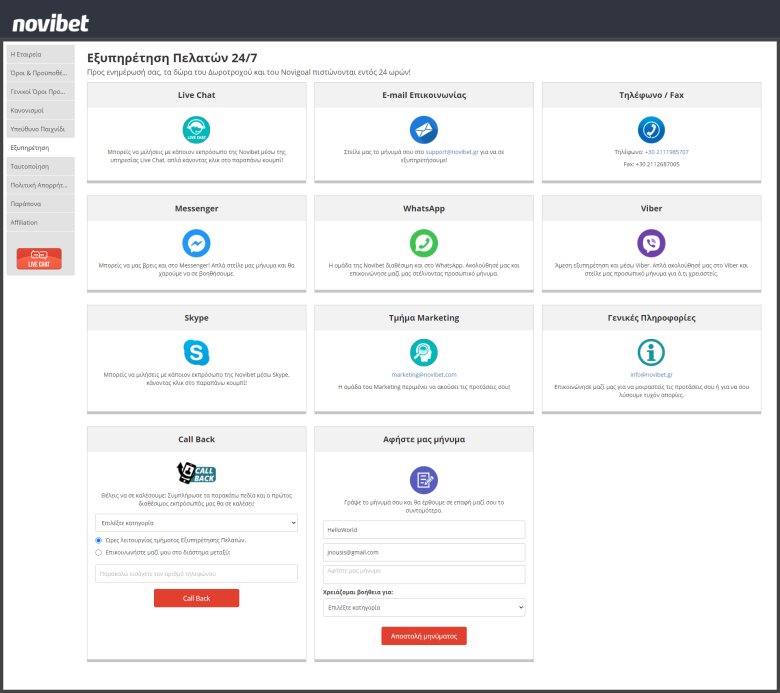Viewport: 780px width, 693px height.
Task: Click the Fax: +30 2112687005 text
Action: [x=651, y=164]
